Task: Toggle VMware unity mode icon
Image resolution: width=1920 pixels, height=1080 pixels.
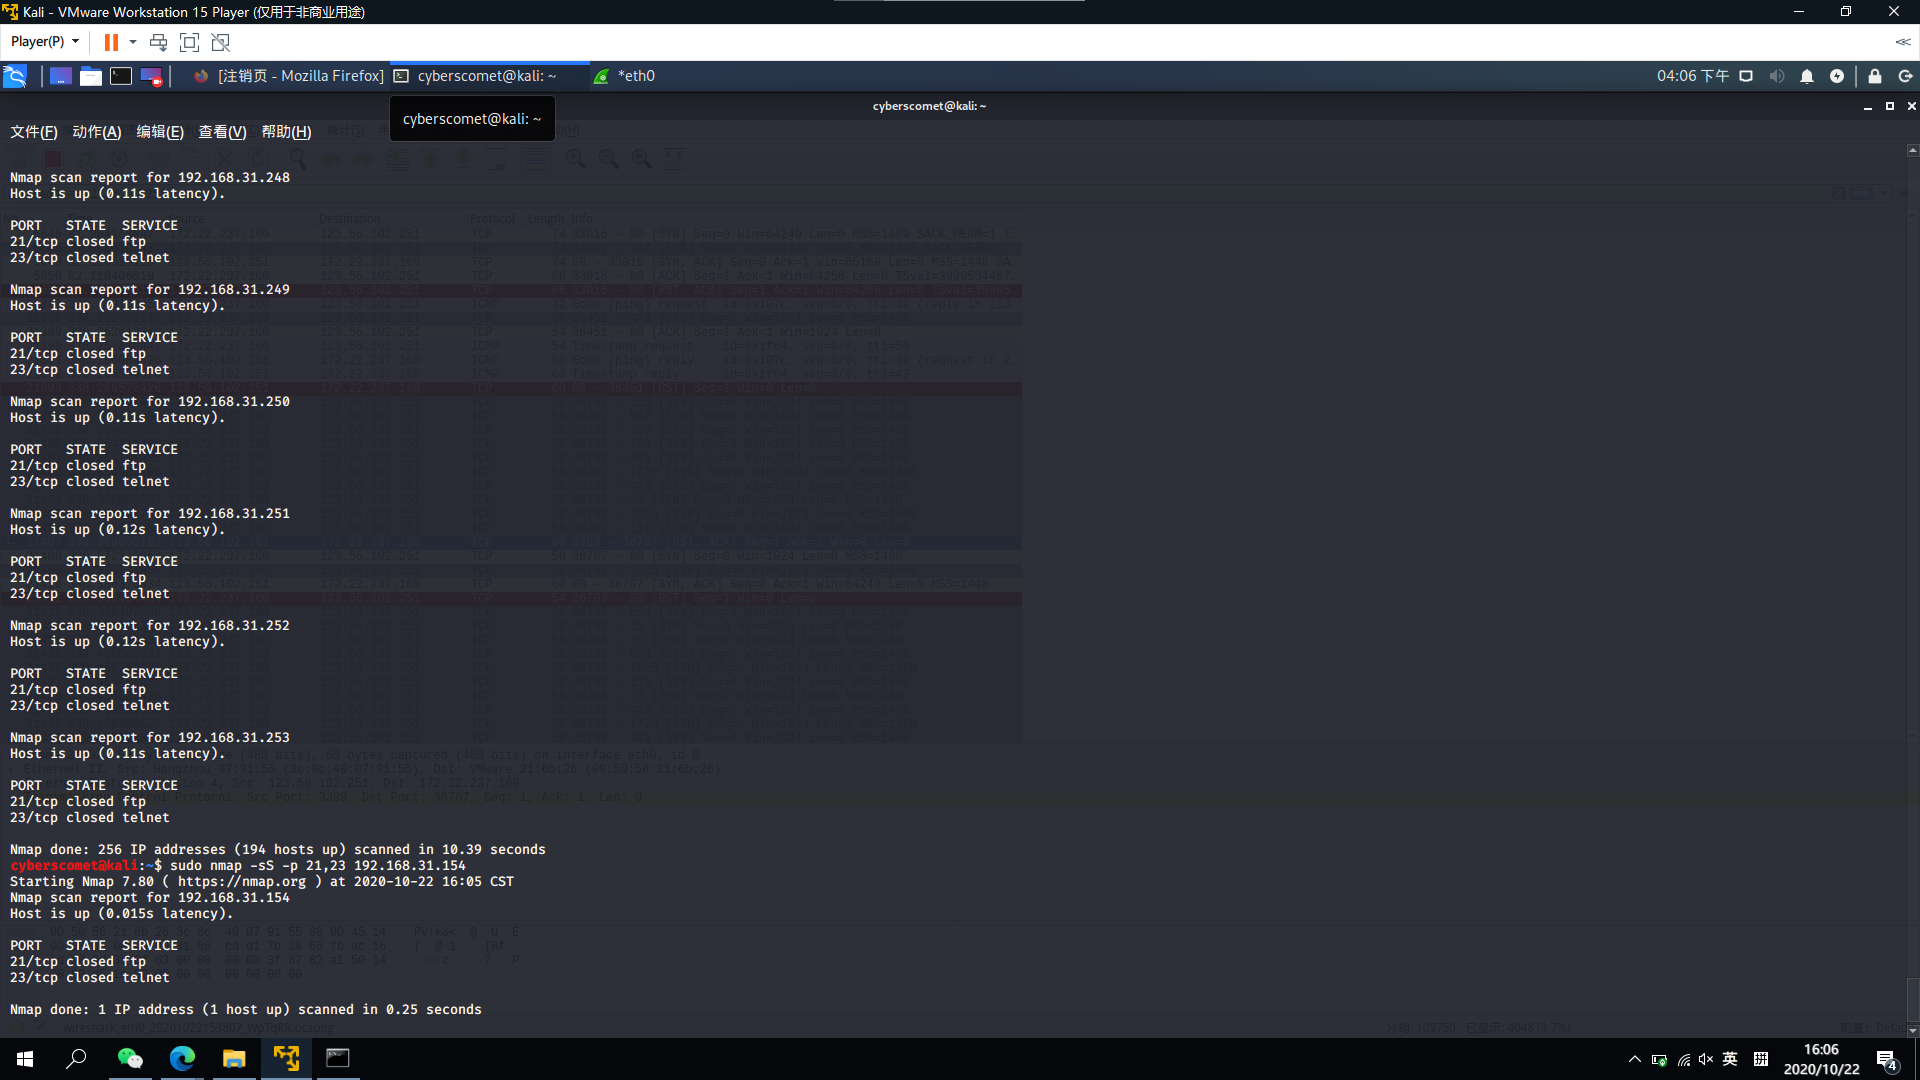Action: click(x=221, y=42)
